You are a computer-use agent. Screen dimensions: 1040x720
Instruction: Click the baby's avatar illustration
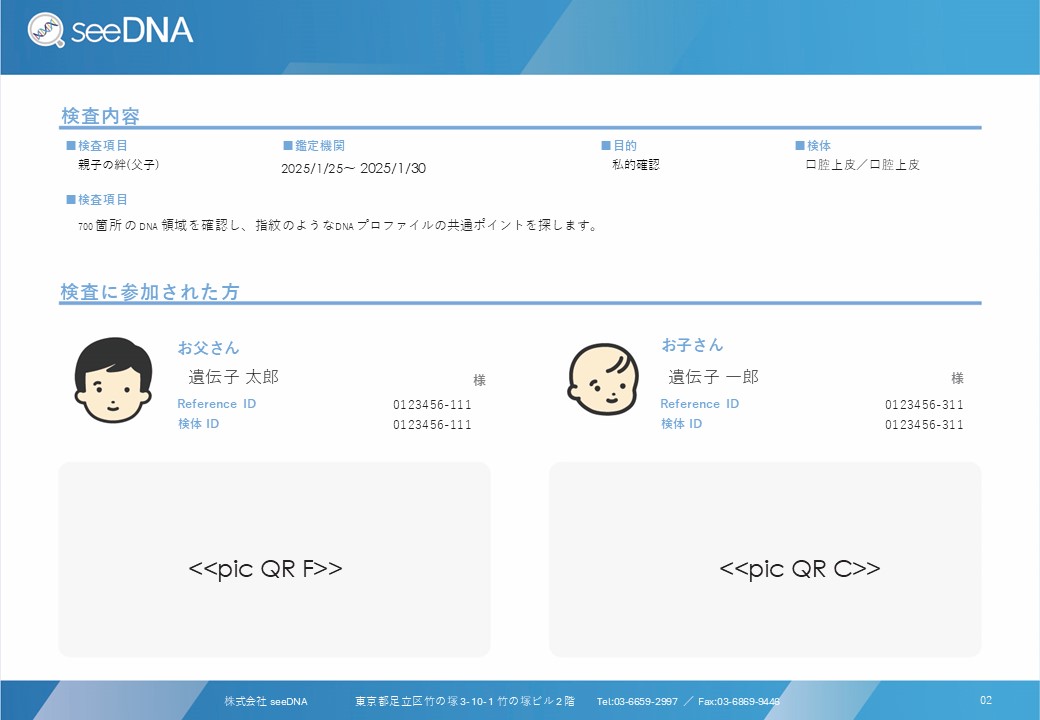coord(603,380)
